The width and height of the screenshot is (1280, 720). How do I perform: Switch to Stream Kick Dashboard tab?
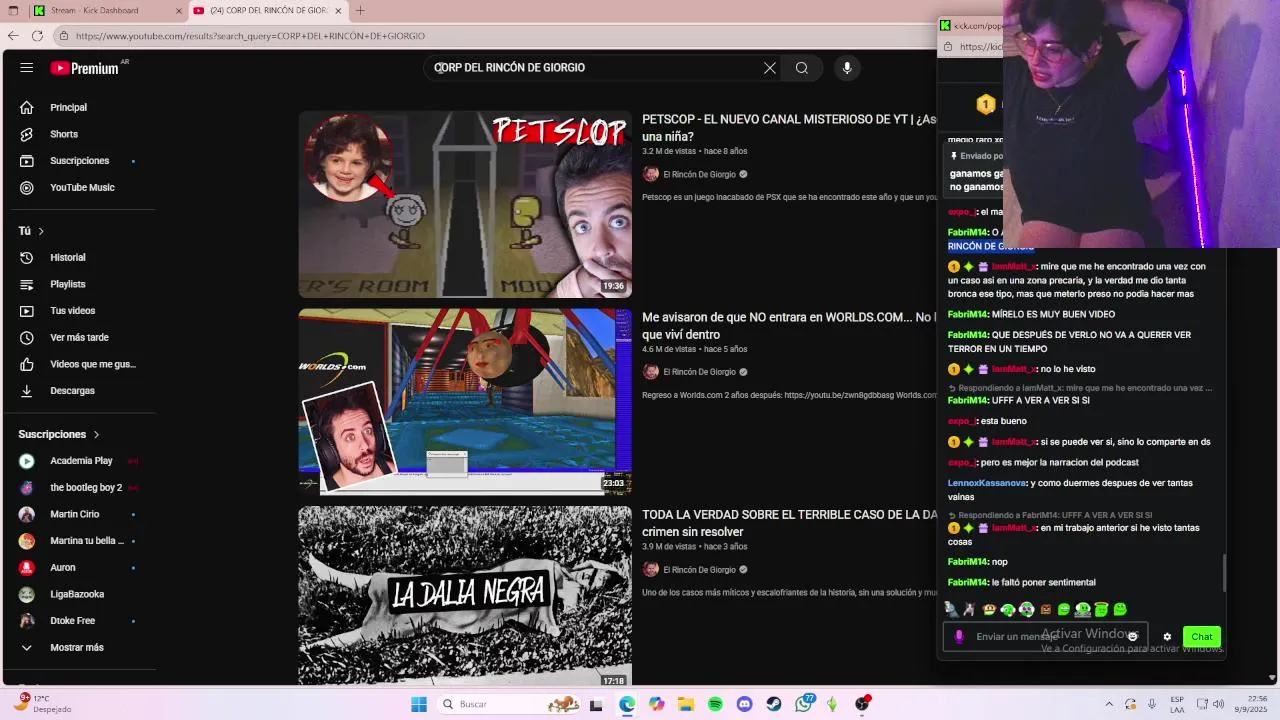106,11
